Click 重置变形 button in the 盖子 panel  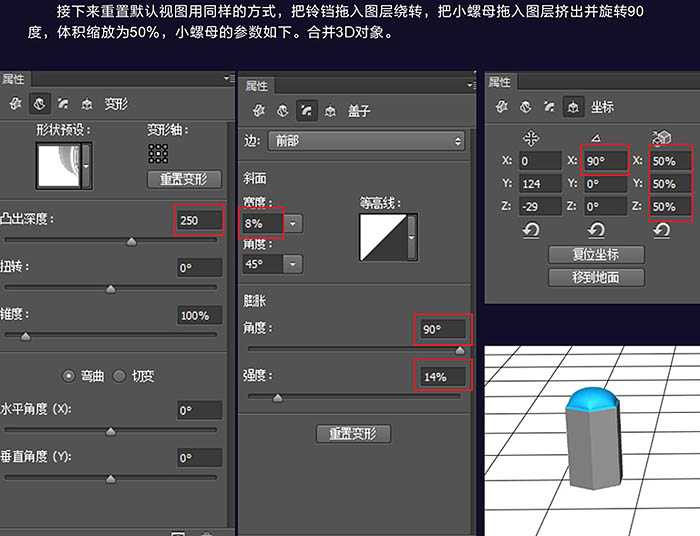(353, 433)
